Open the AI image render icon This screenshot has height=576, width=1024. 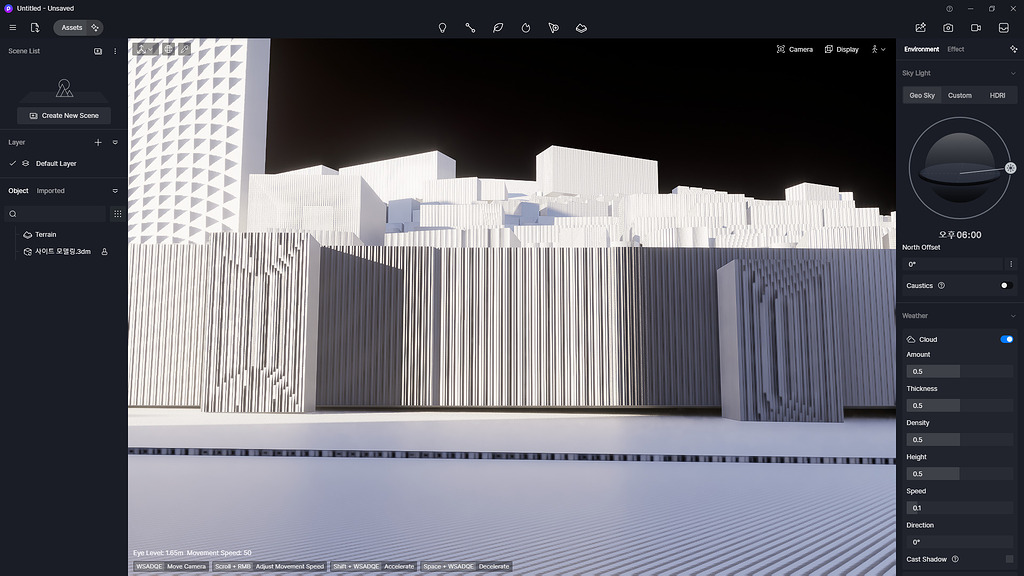(921, 27)
